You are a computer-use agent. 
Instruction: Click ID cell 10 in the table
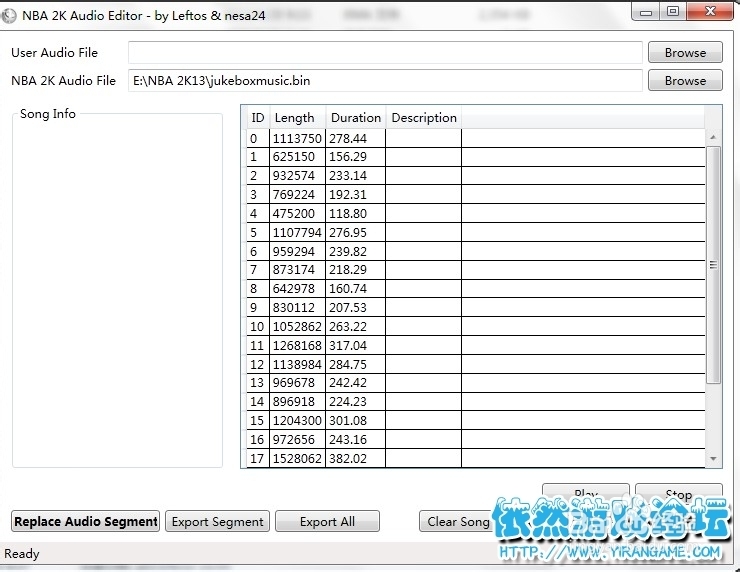(258, 326)
